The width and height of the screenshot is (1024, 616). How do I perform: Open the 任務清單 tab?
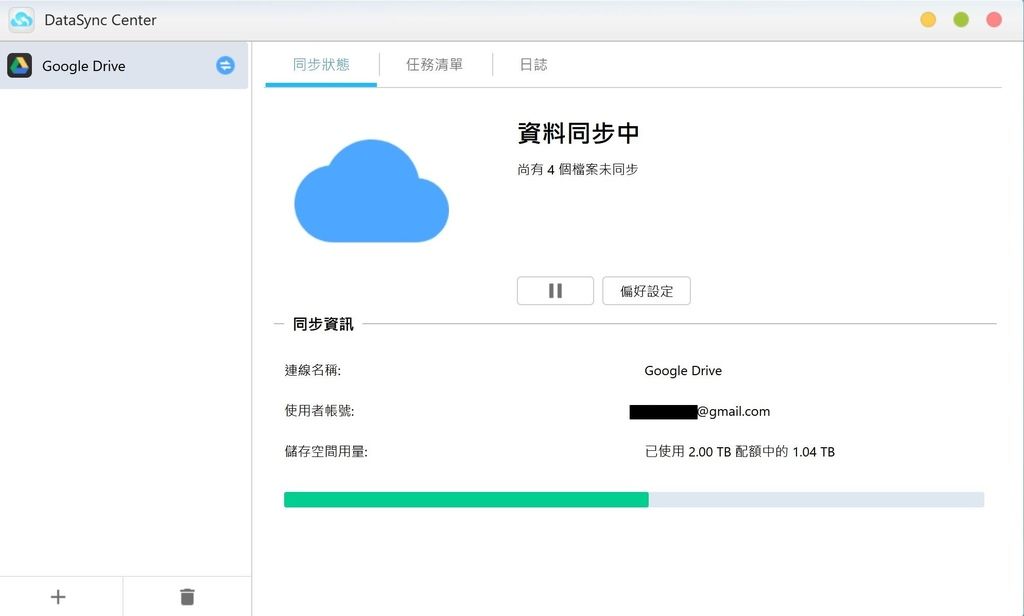point(434,65)
